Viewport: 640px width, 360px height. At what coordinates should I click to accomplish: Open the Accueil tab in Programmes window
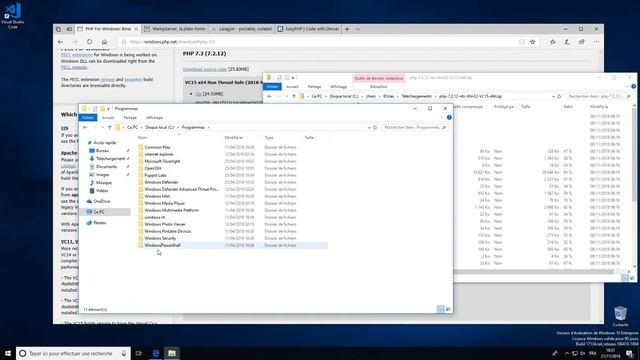point(108,118)
